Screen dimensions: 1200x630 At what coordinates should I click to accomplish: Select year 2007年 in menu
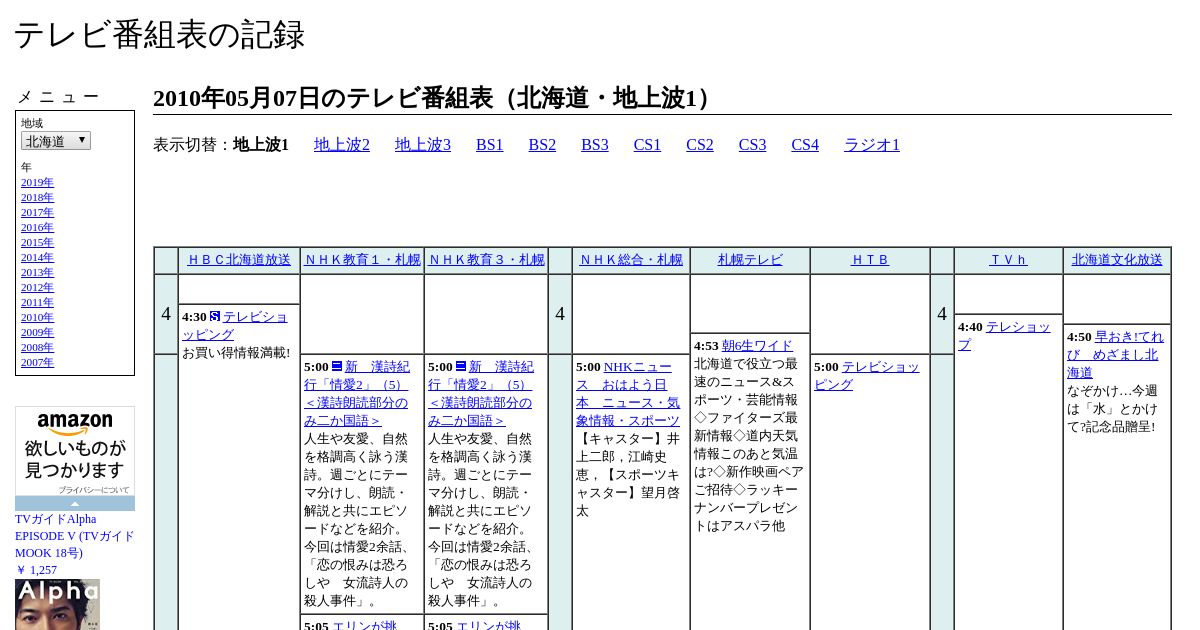point(37,363)
